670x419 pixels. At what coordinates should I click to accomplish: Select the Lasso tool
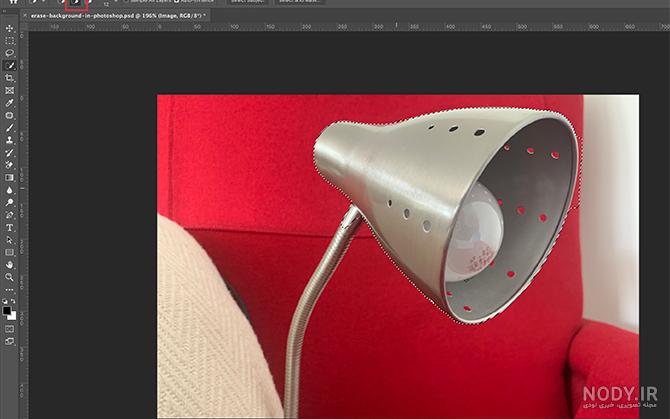9,53
